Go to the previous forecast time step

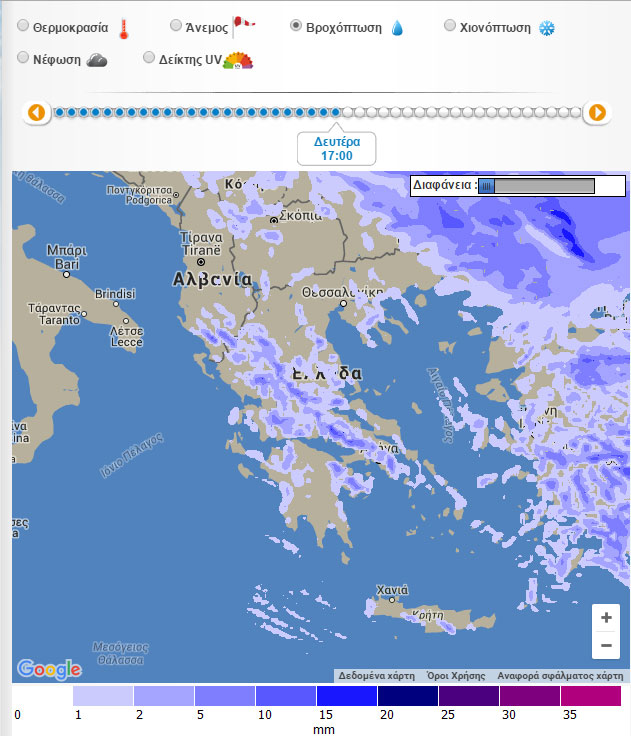pos(37,112)
